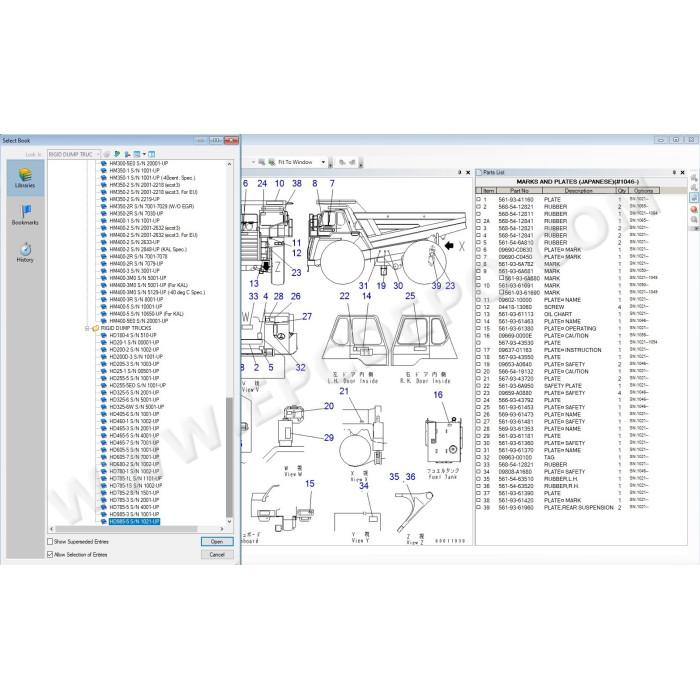Click the book icon beside HM400-1 S/N 1001-UP
This screenshot has height=700, width=700.
[104, 221]
